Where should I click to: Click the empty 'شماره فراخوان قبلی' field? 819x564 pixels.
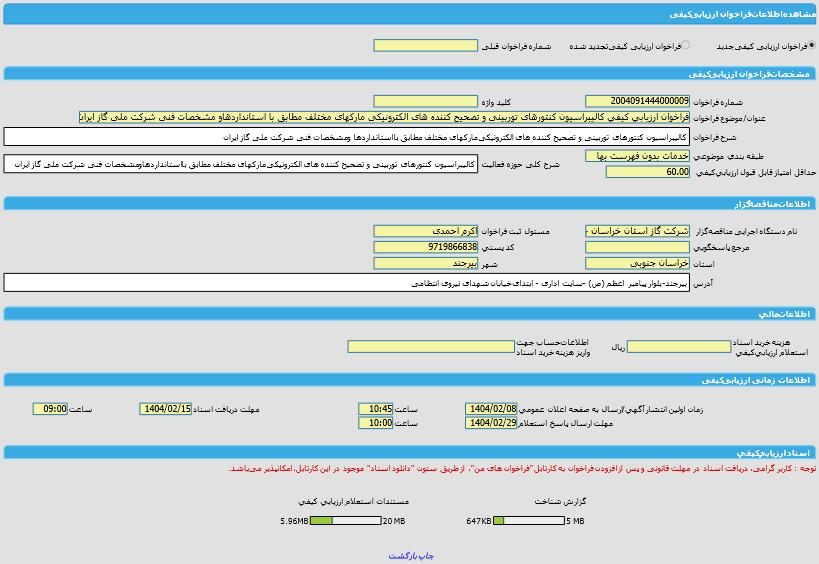(x=425, y=46)
